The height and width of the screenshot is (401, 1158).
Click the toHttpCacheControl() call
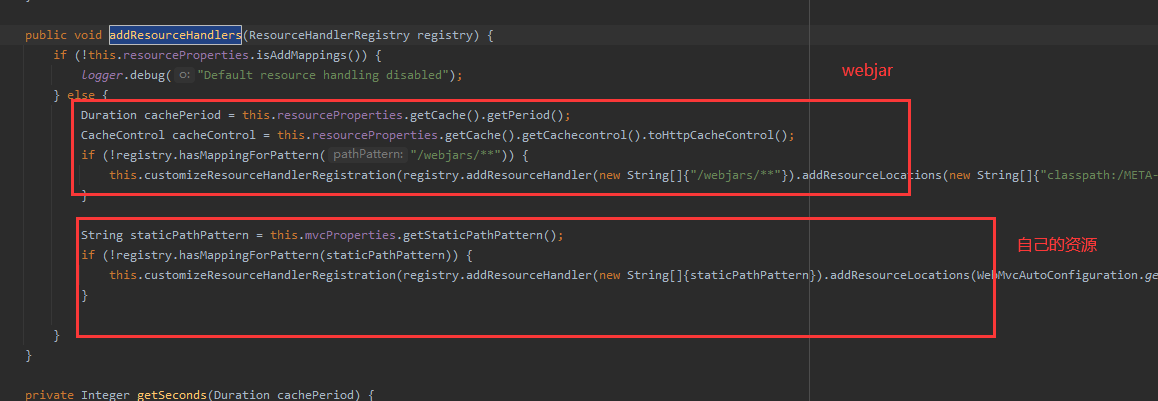coord(716,135)
